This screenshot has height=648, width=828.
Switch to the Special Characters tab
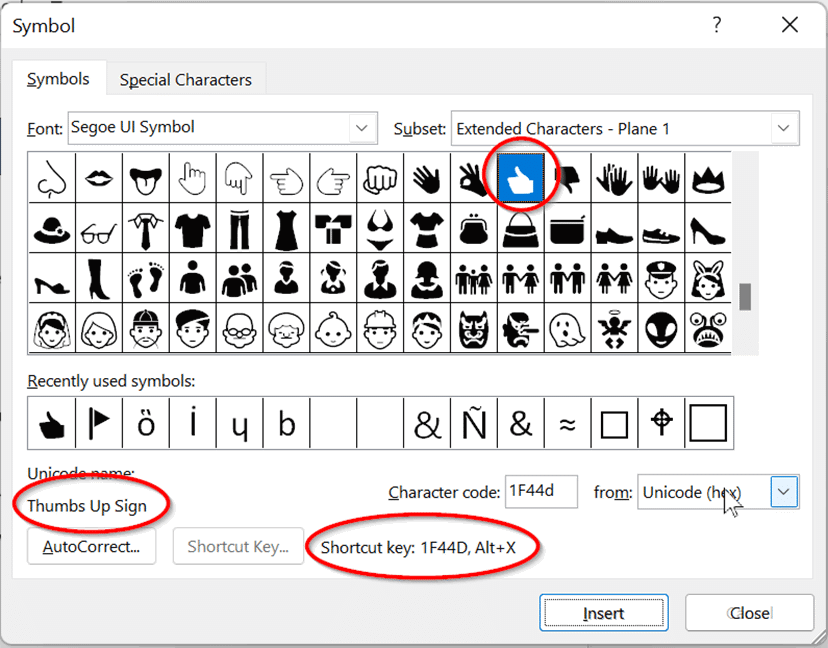click(185, 80)
